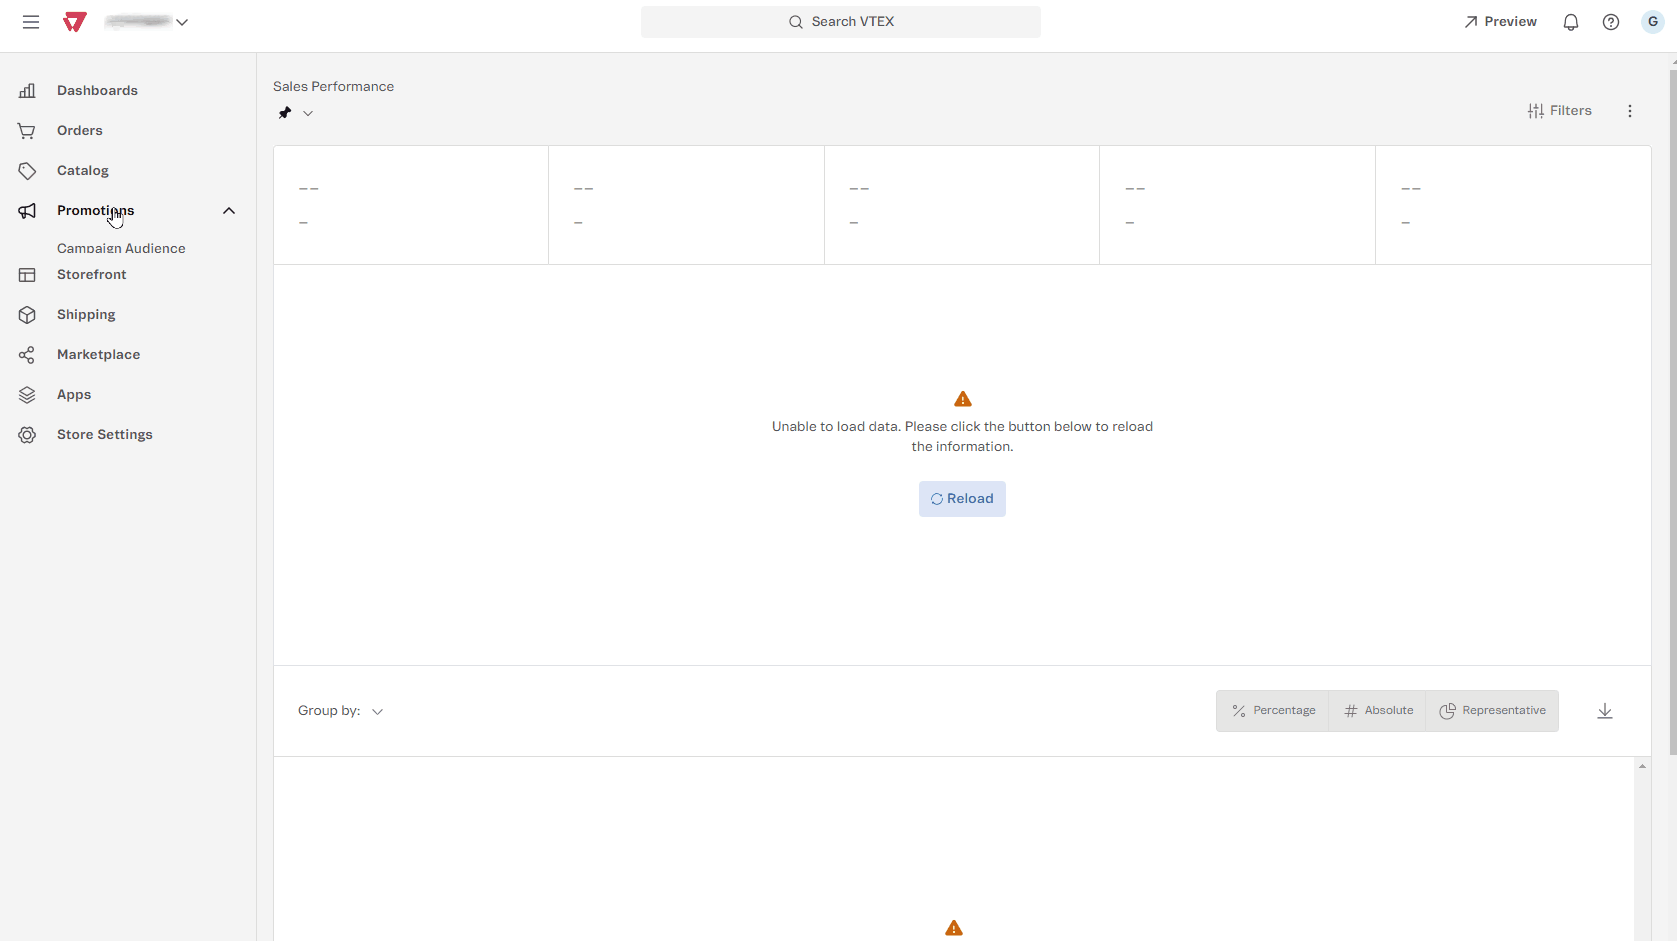
Task: Switch to Absolute view
Action: (1378, 711)
